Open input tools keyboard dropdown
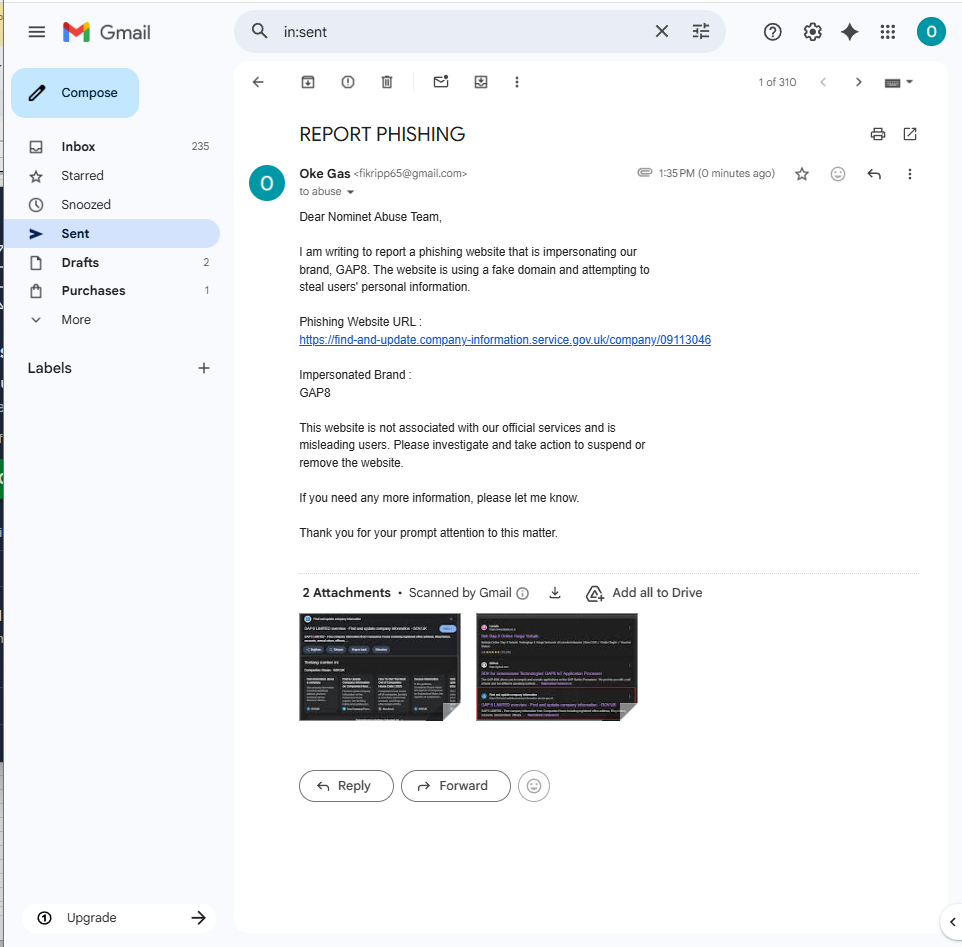The image size is (962, 947). point(899,82)
